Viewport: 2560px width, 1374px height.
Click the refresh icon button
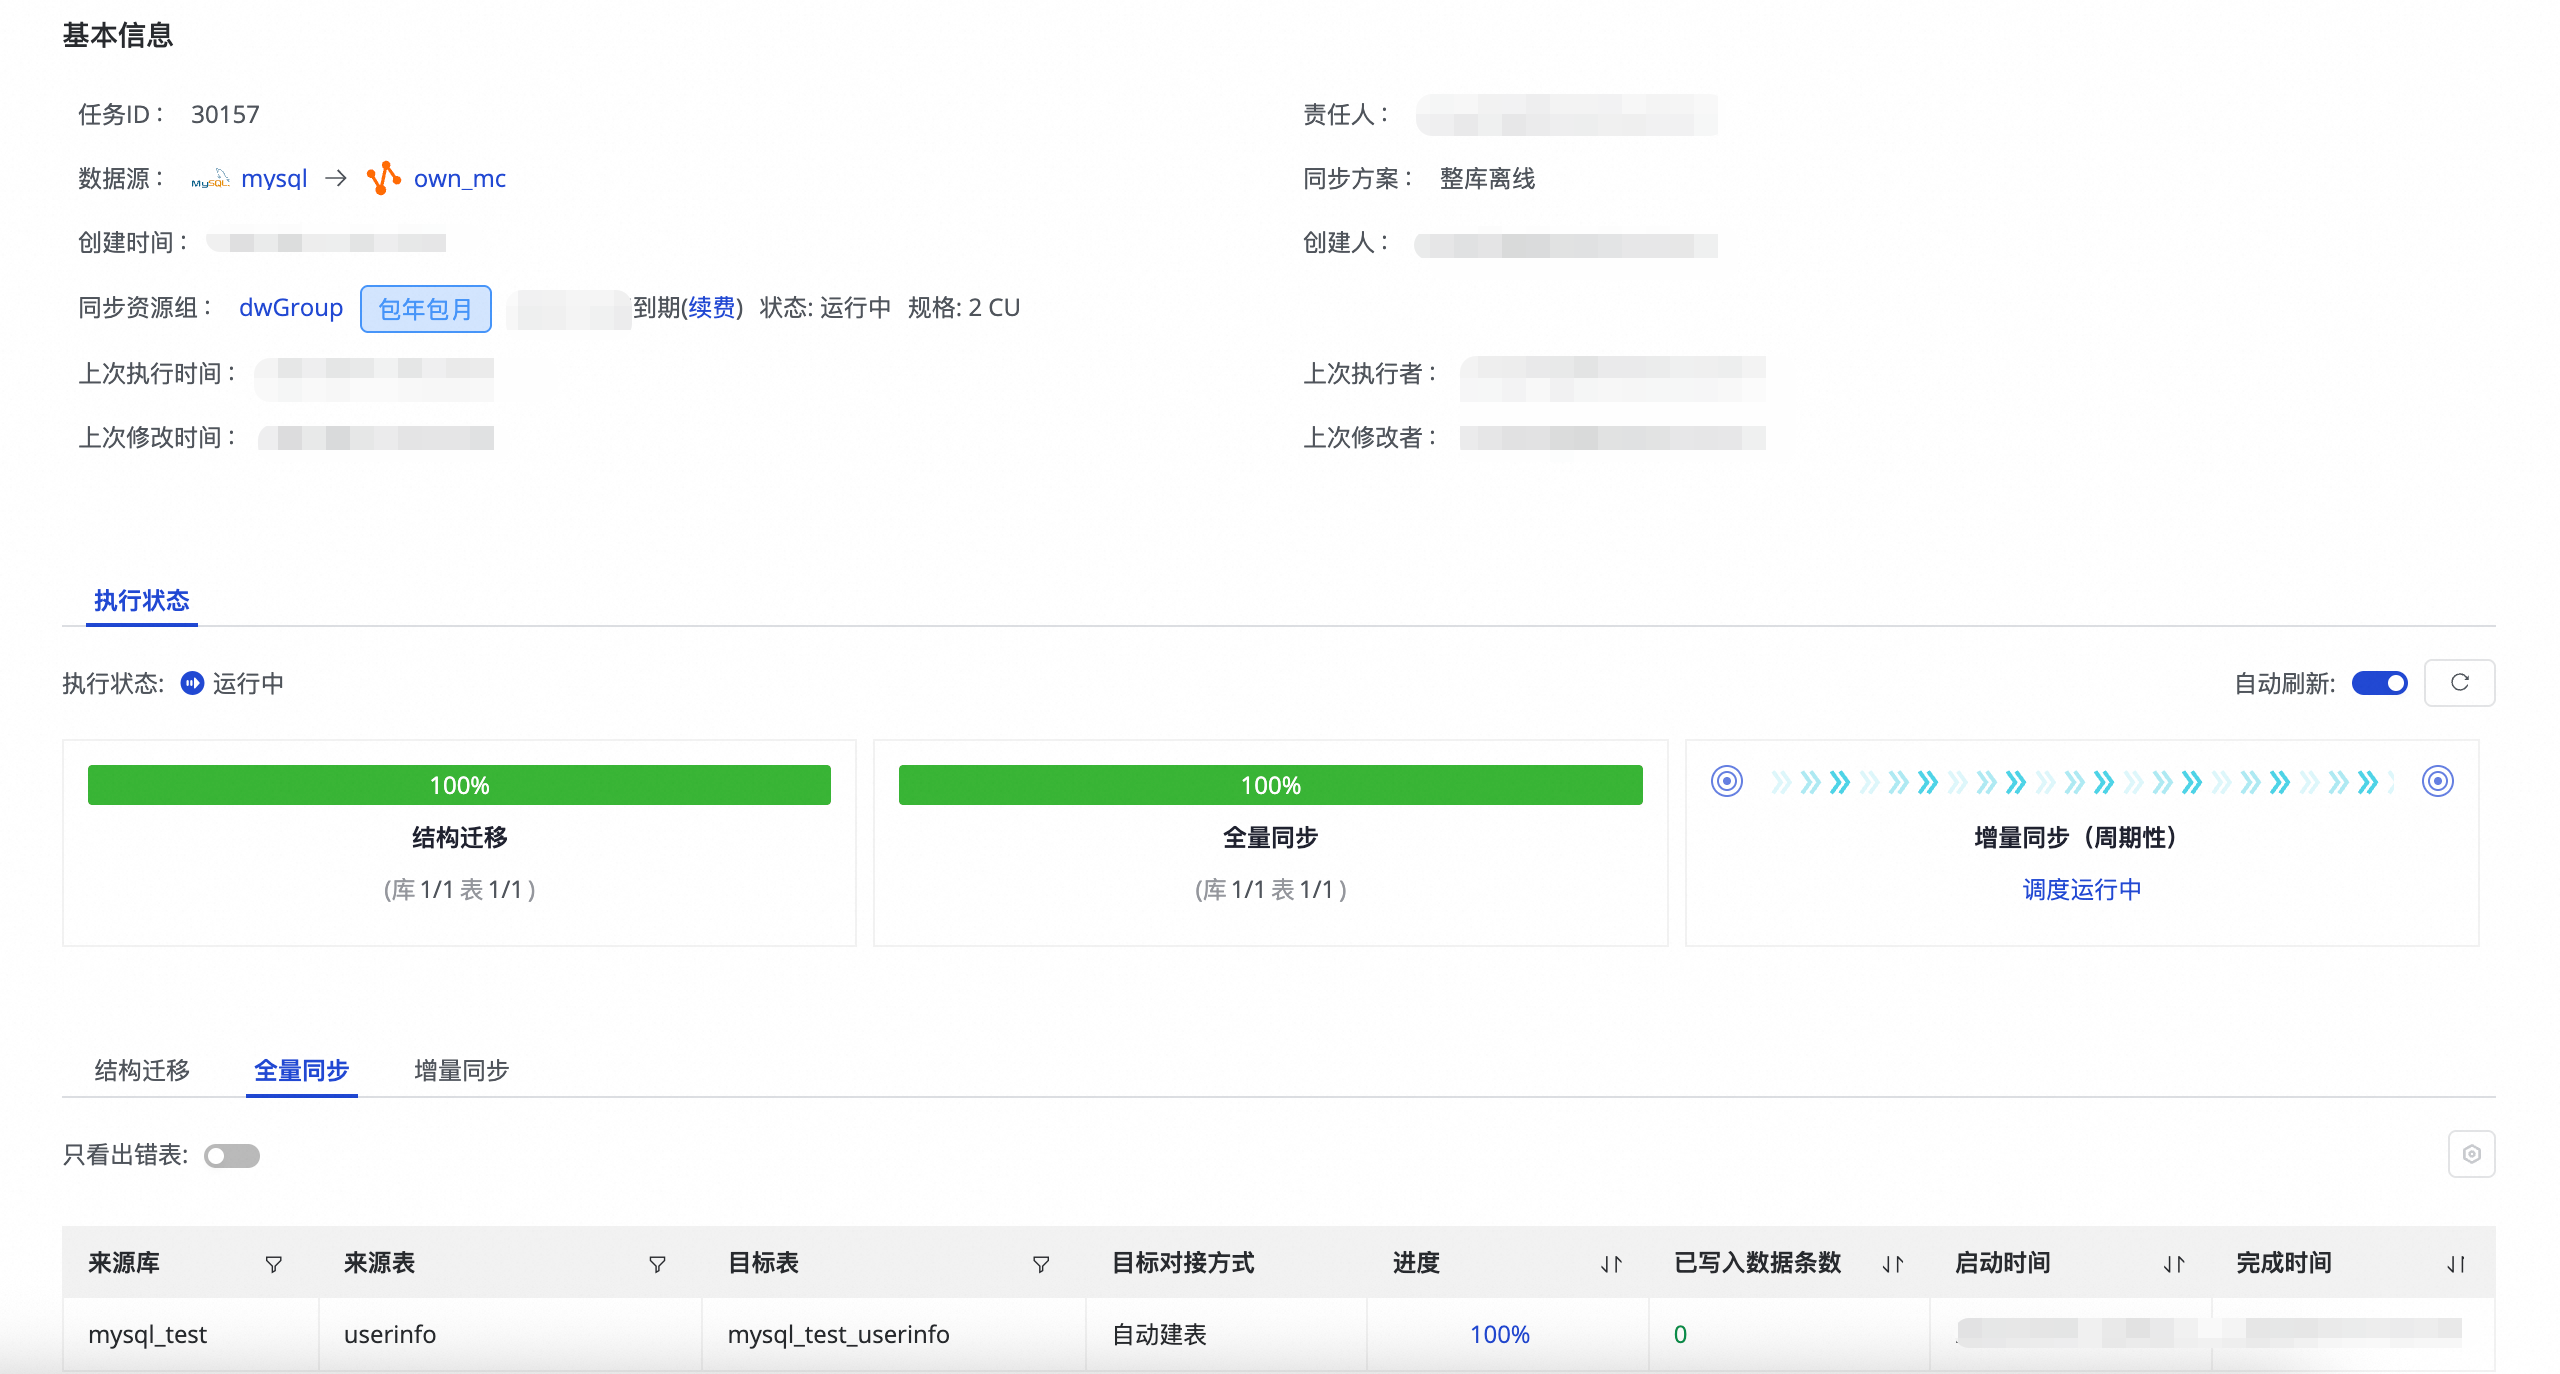(x=2459, y=683)
